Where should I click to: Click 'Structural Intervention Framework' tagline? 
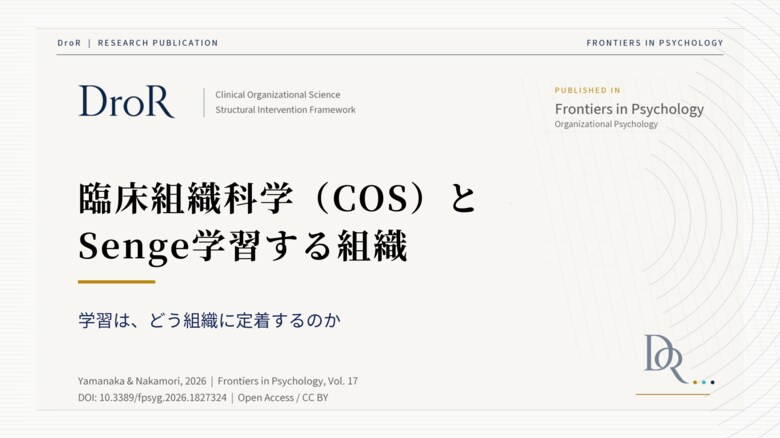[286, 110]
